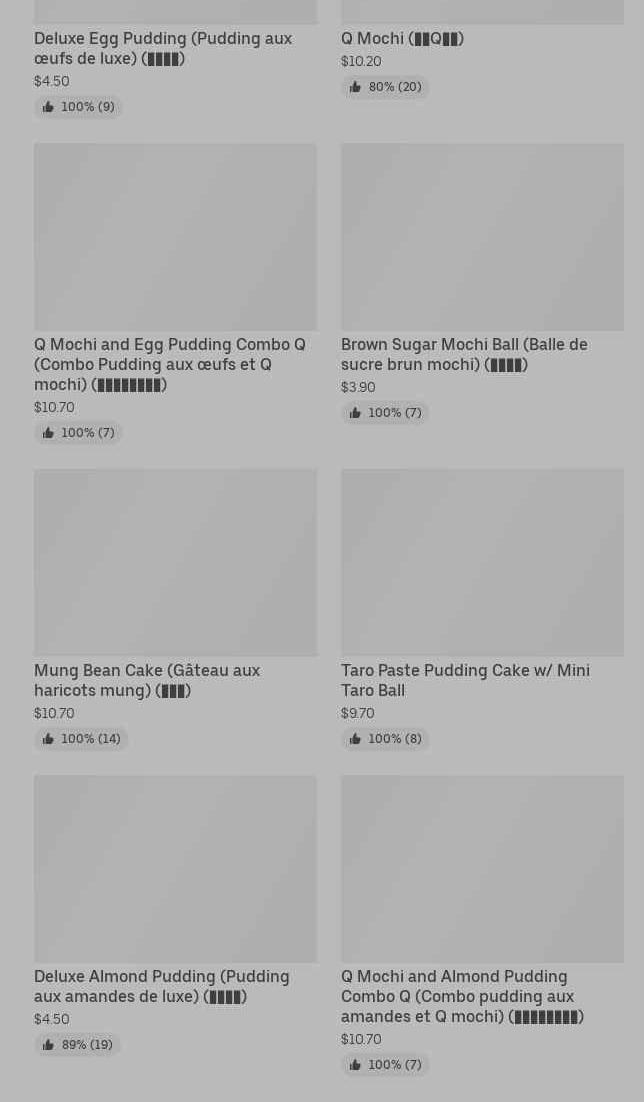
Task: Click thumbs-up rating for Mung Bean Cake
Action: pyautogui.click(x=82, y=739)
